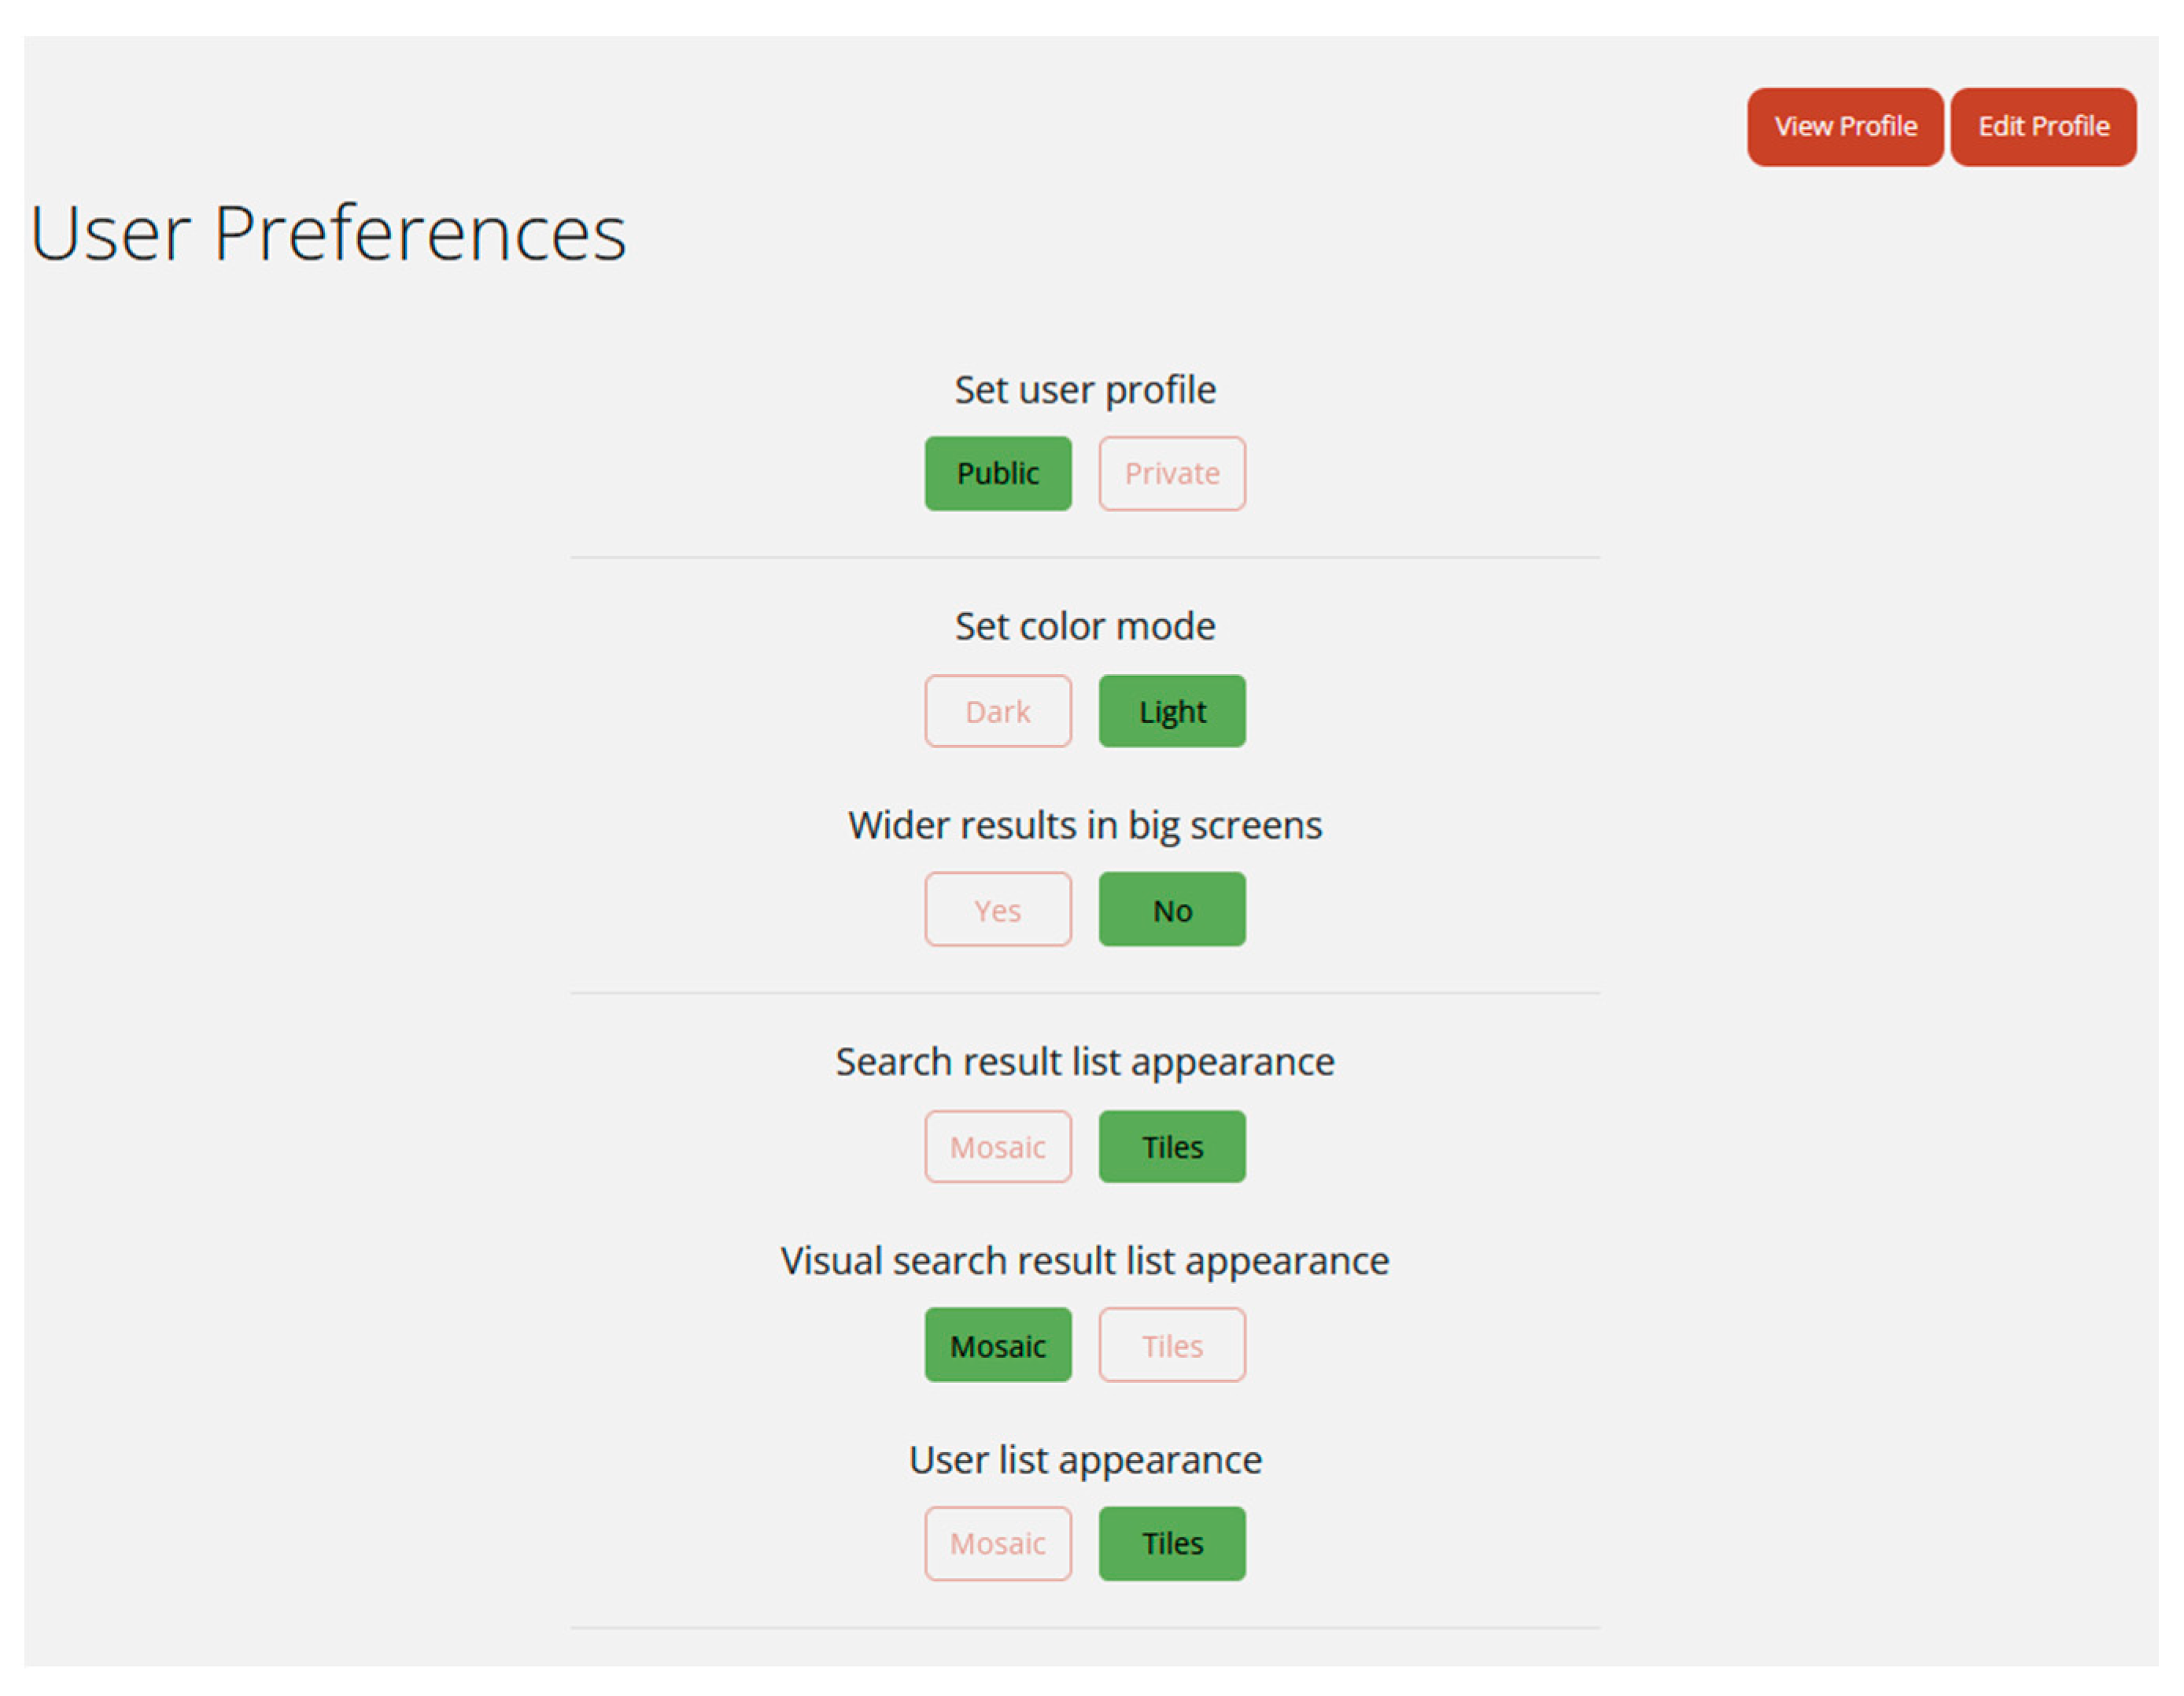Open the View Profile page

point(1844,127)
